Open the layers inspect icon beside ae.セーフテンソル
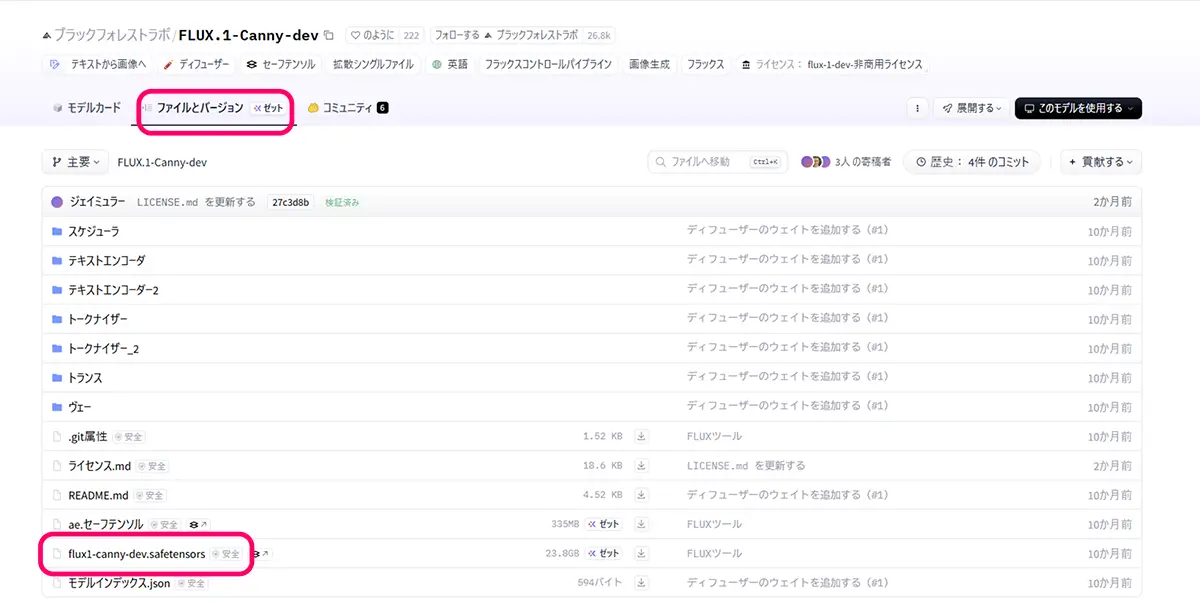 click(x=198, y=524)
